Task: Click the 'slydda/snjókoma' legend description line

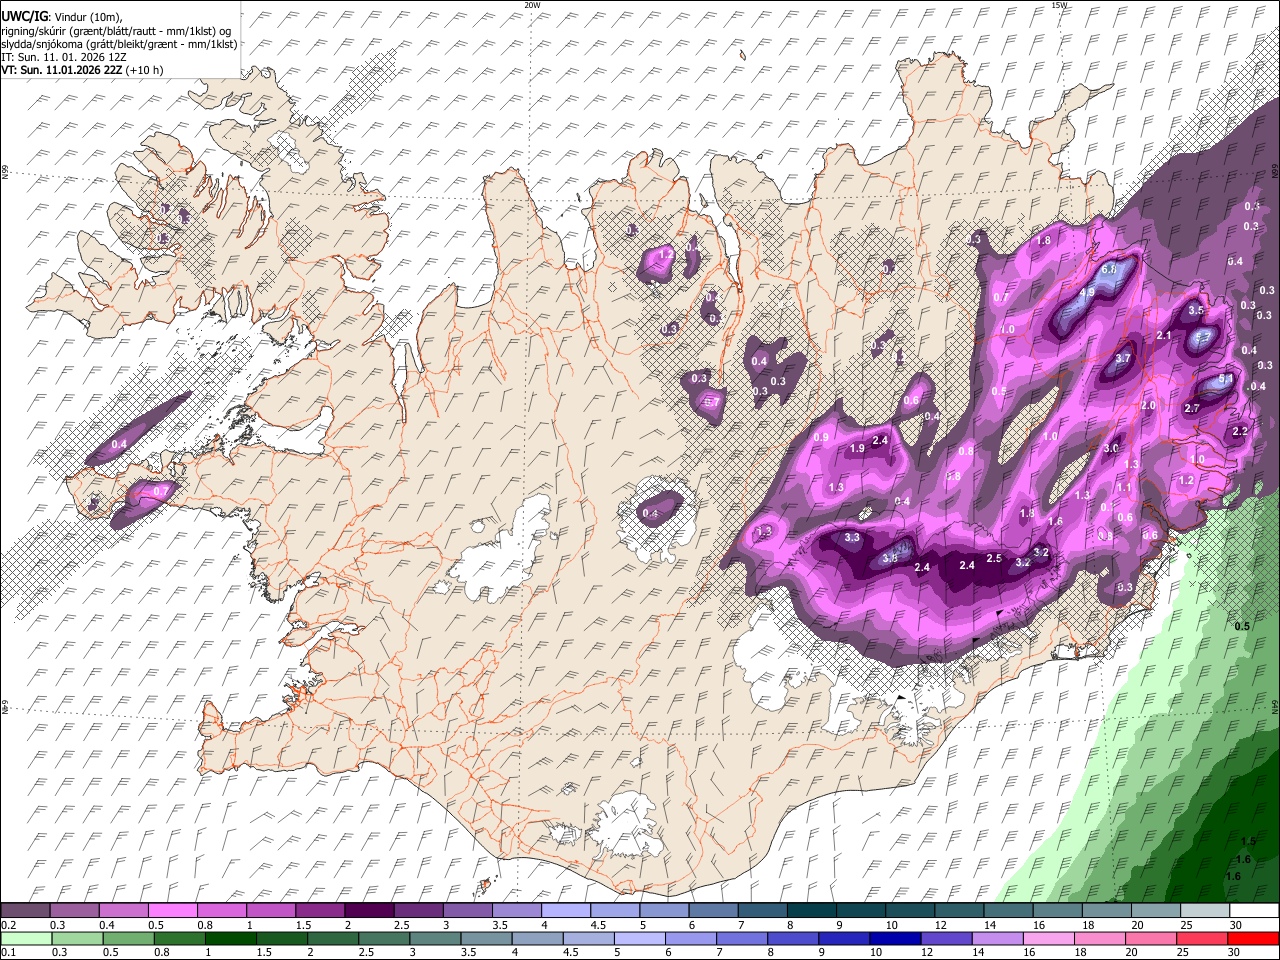Action: tap(119, 44)
